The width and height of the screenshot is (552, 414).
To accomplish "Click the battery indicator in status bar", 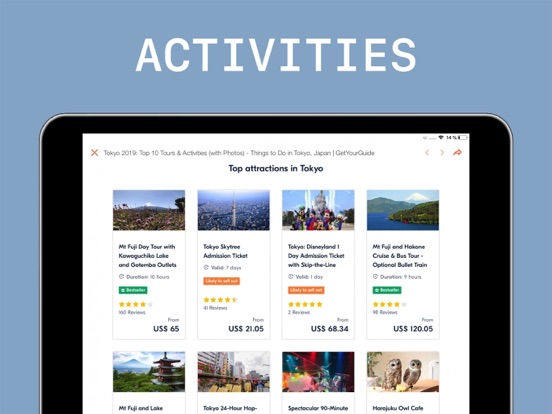I will pos(463,137).
